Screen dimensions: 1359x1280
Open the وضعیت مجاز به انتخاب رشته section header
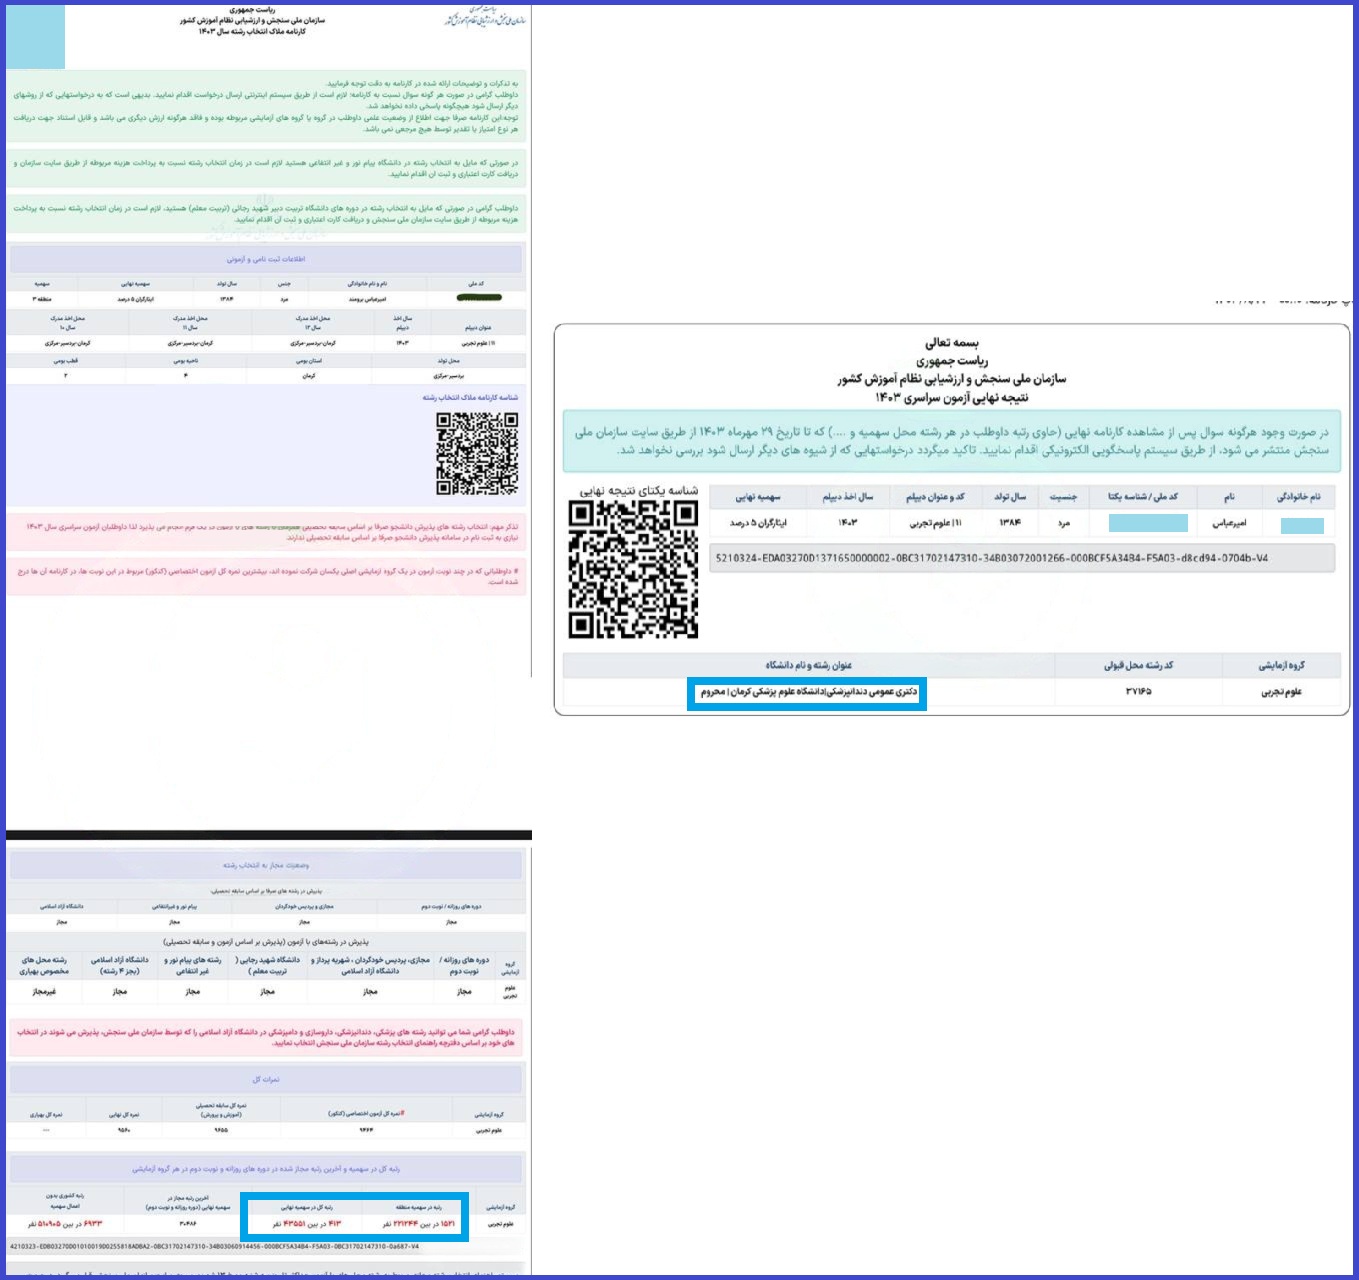[x=266, y=865]
